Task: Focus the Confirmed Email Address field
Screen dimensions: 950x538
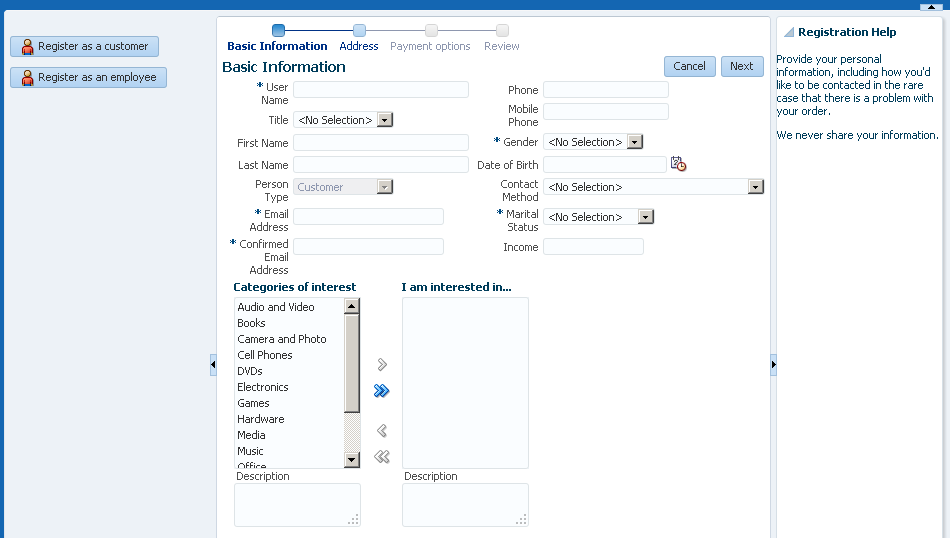Action: tap(368, 246)
